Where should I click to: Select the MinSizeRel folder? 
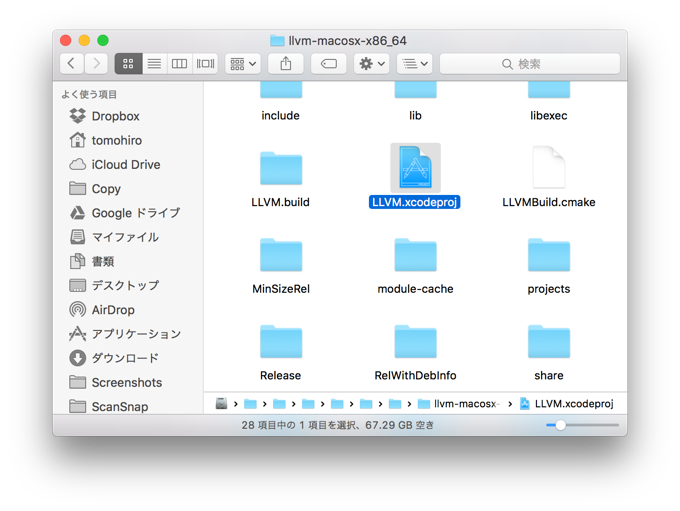pyautogui.click(x=281, y=255)
